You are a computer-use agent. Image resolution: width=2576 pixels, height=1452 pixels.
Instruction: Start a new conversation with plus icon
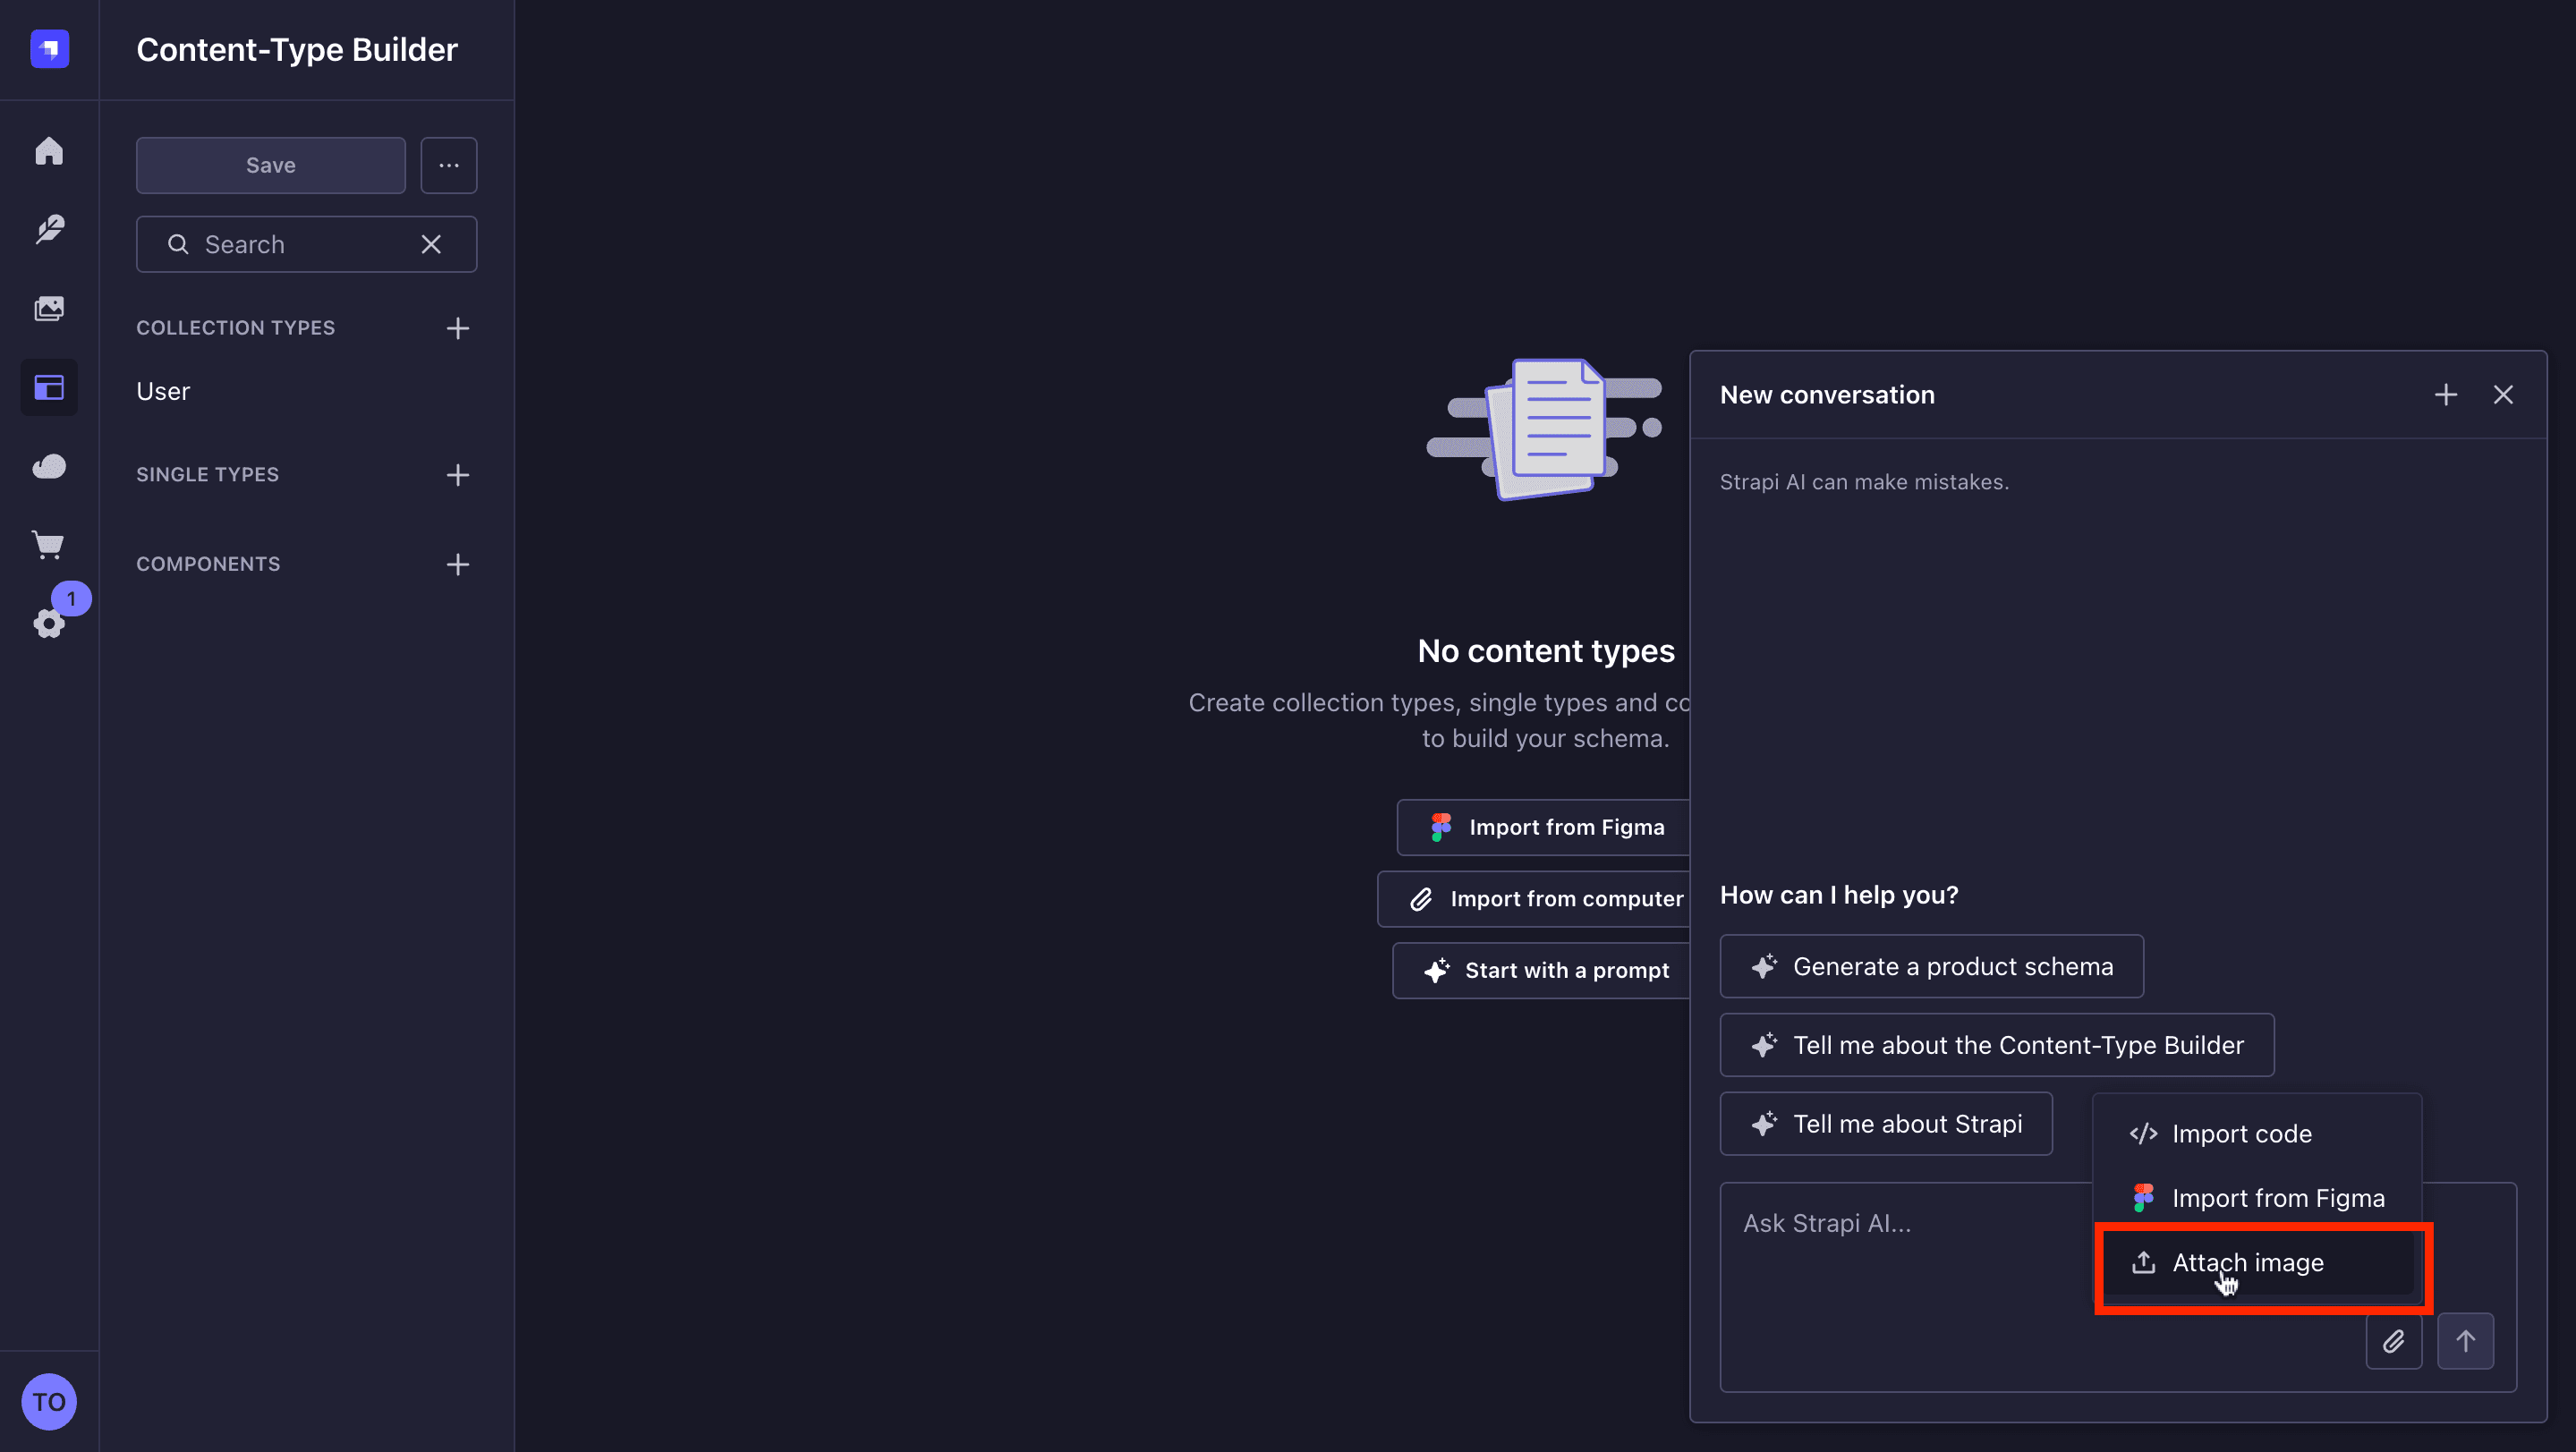2446,395
